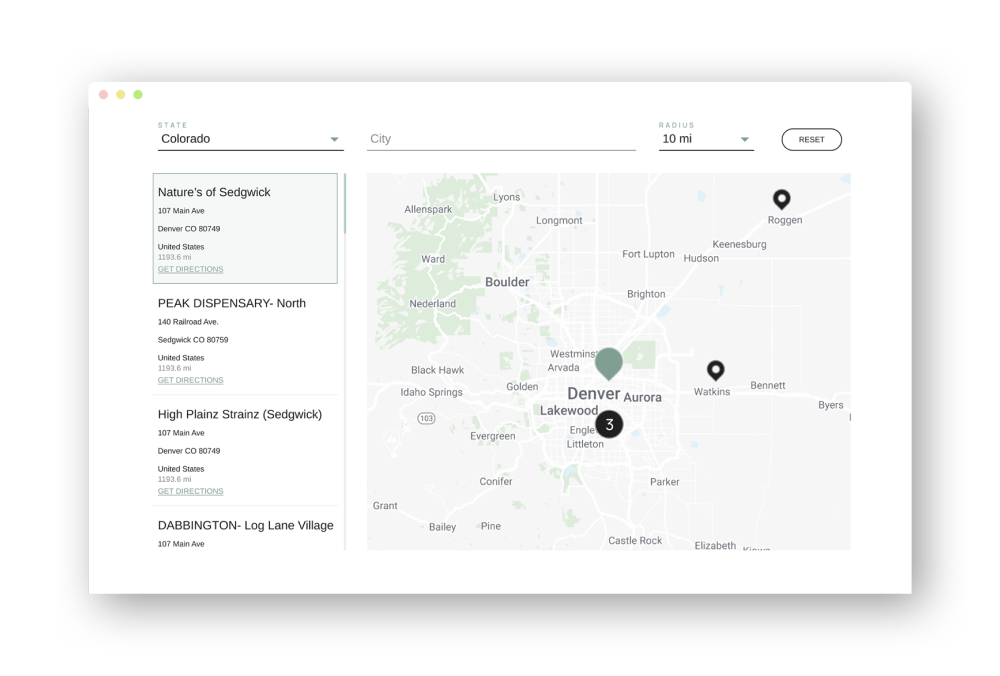Click the red window close dot
This screenshot has width=1000, height=676.
(103, 95)
